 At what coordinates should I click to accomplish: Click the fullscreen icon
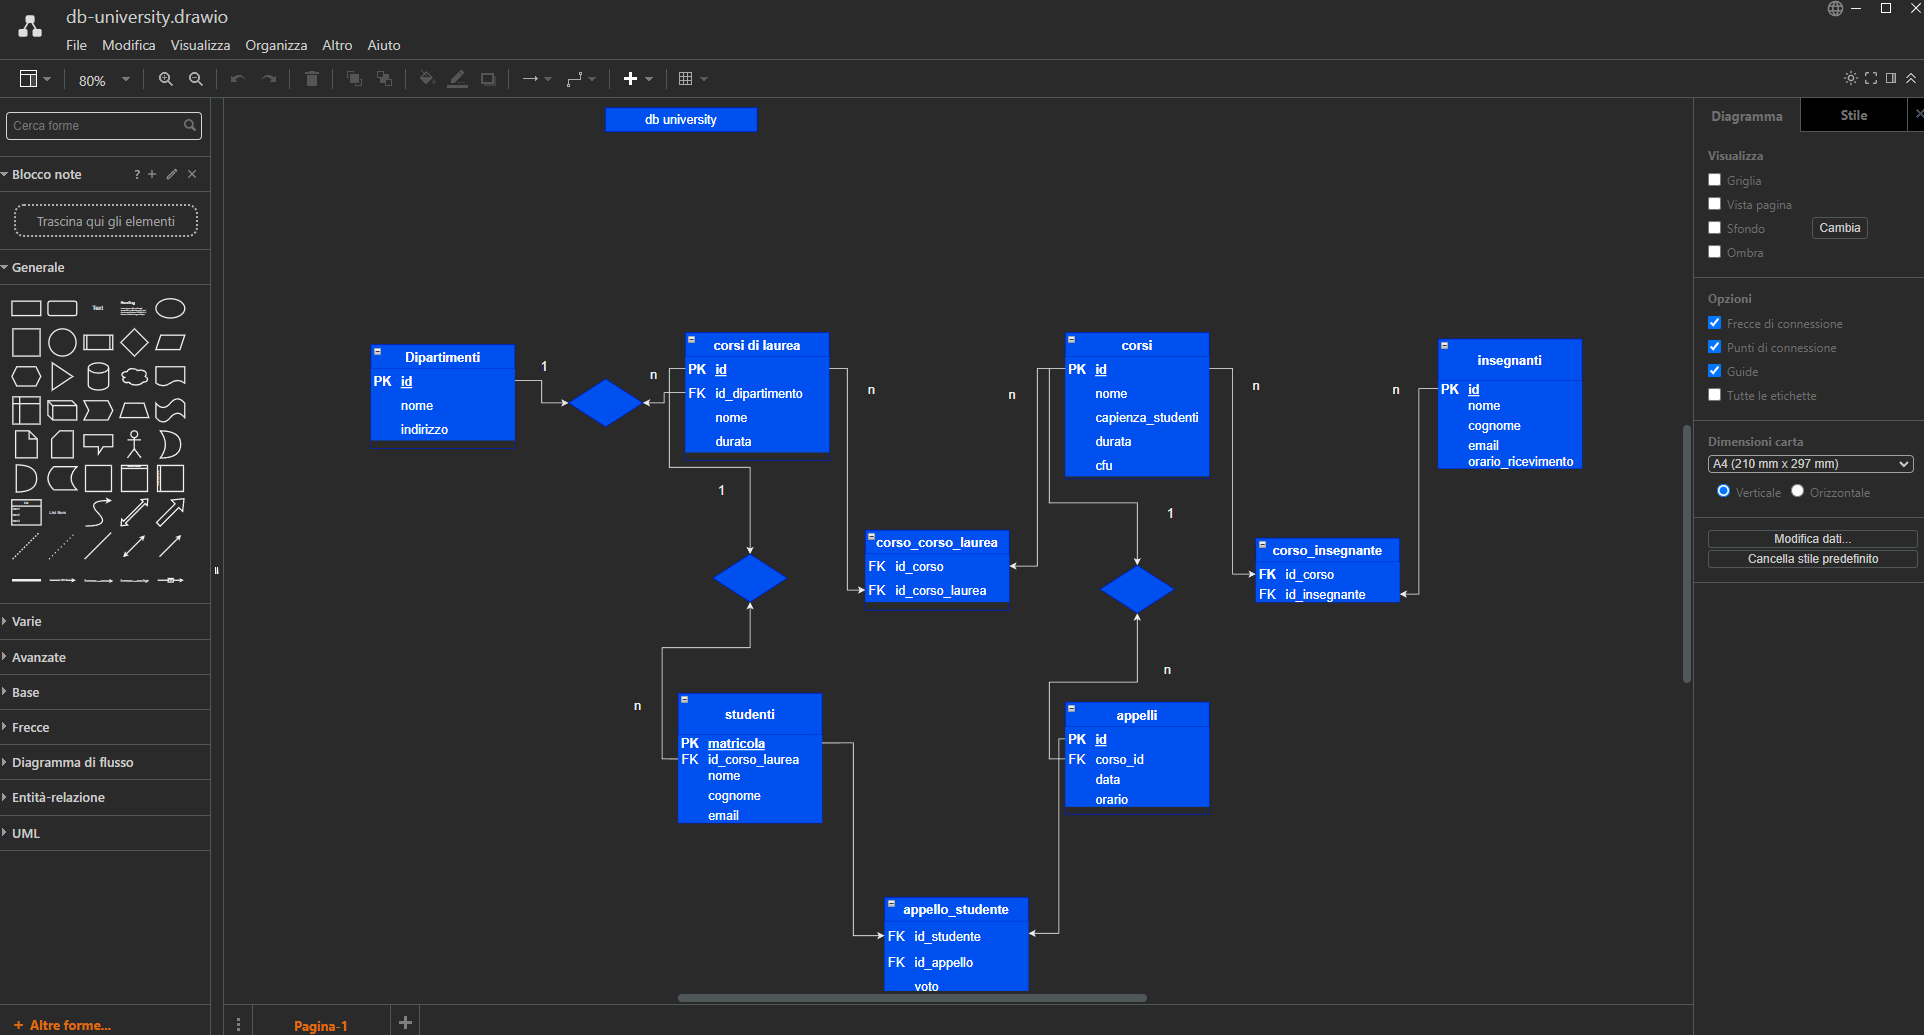point(1871,78)
